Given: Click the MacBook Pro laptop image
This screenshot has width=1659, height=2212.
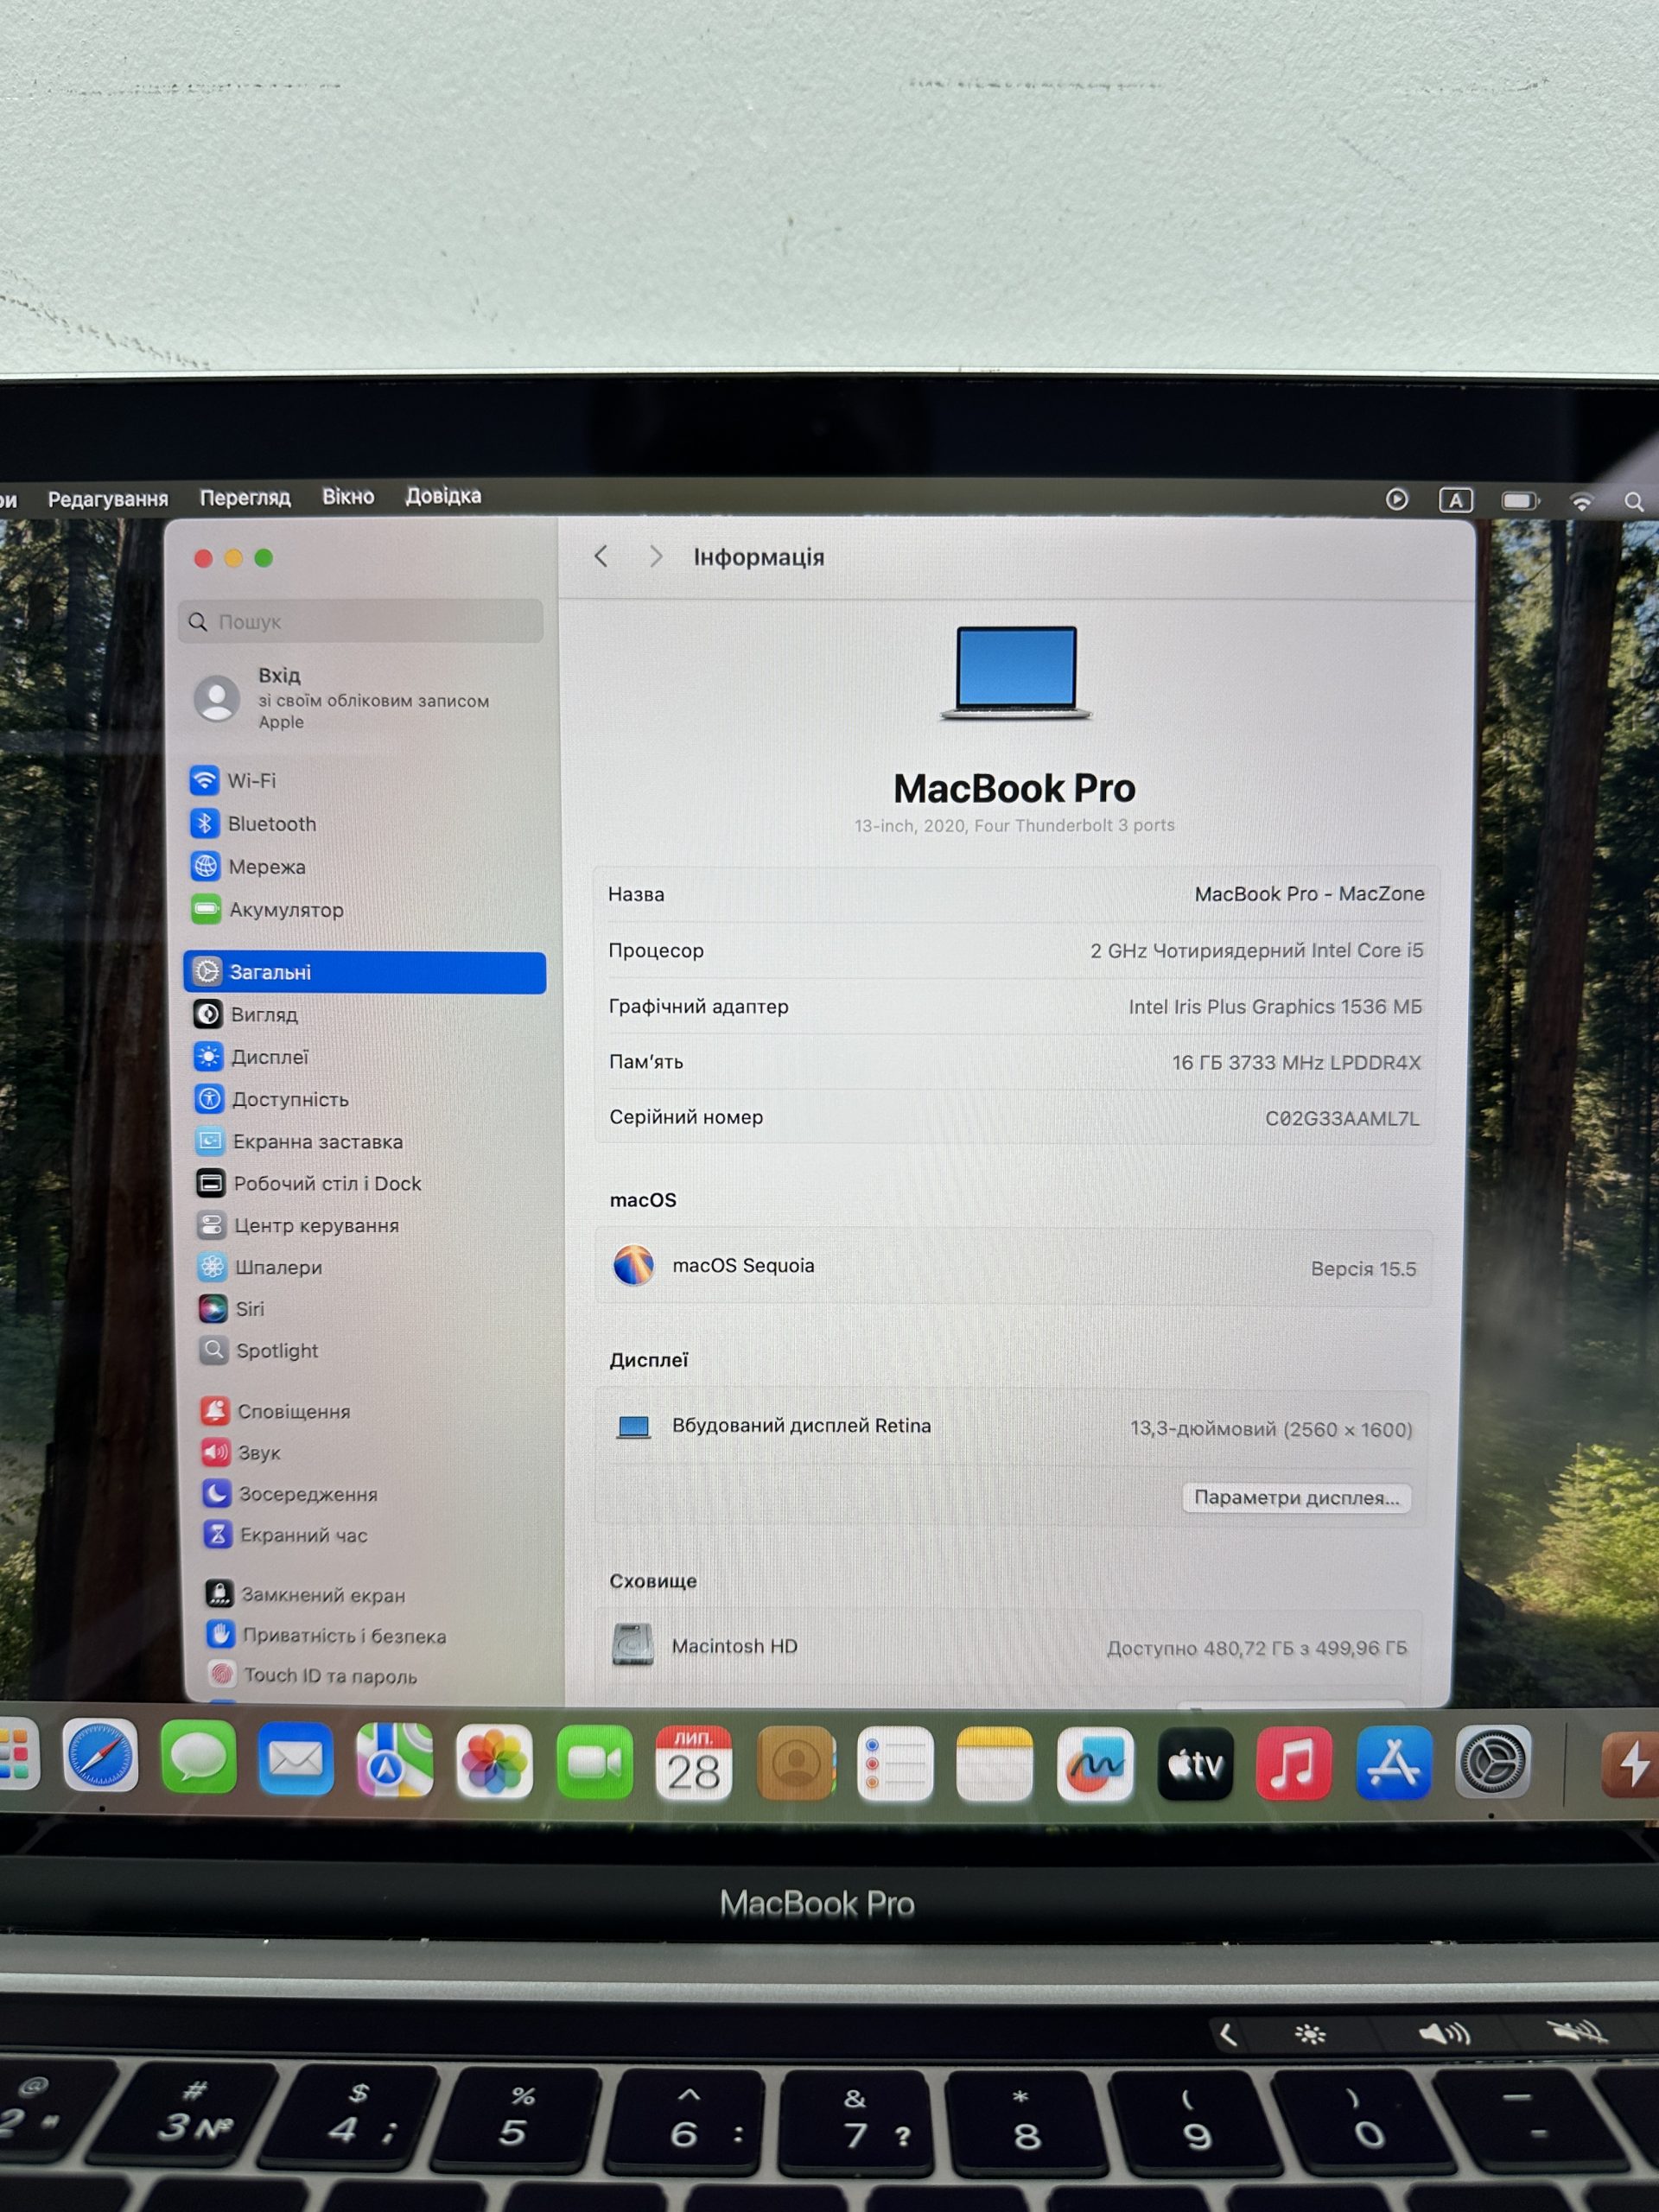Looking at the screenshot, I should click(1016, 673).
